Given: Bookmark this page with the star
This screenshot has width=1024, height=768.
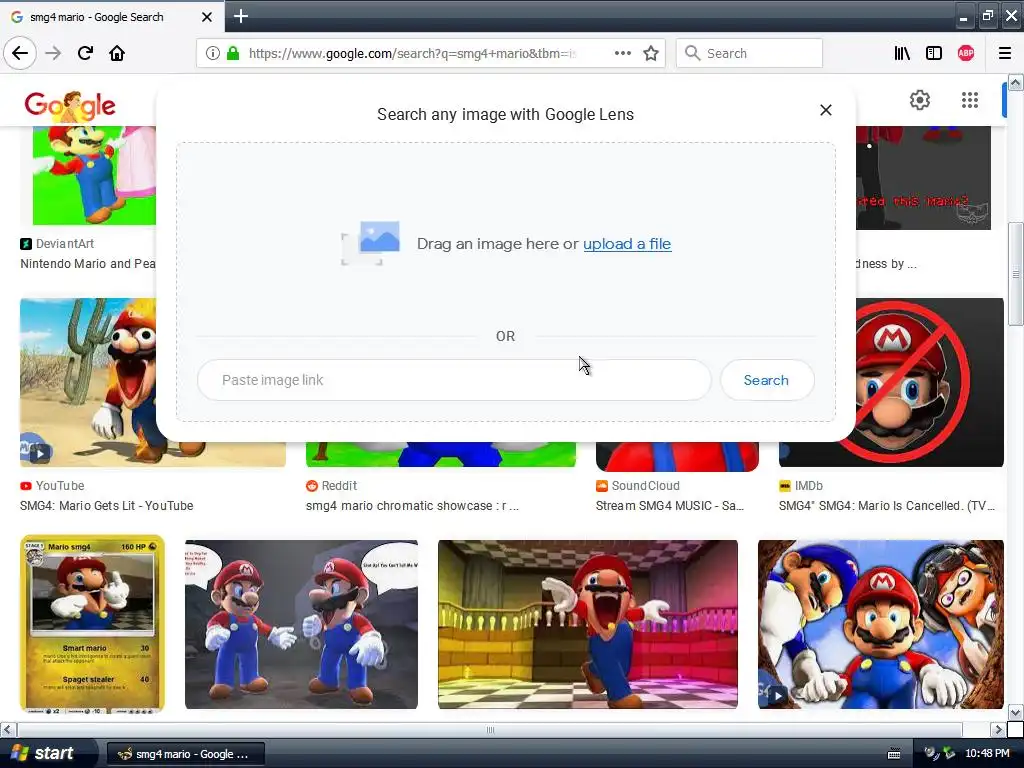Looking at the screenshot, I should (650, 53).
